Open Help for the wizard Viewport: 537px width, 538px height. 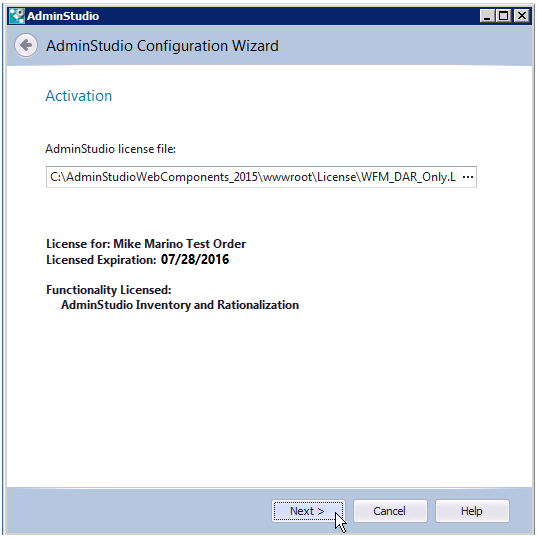pos(472,511)
